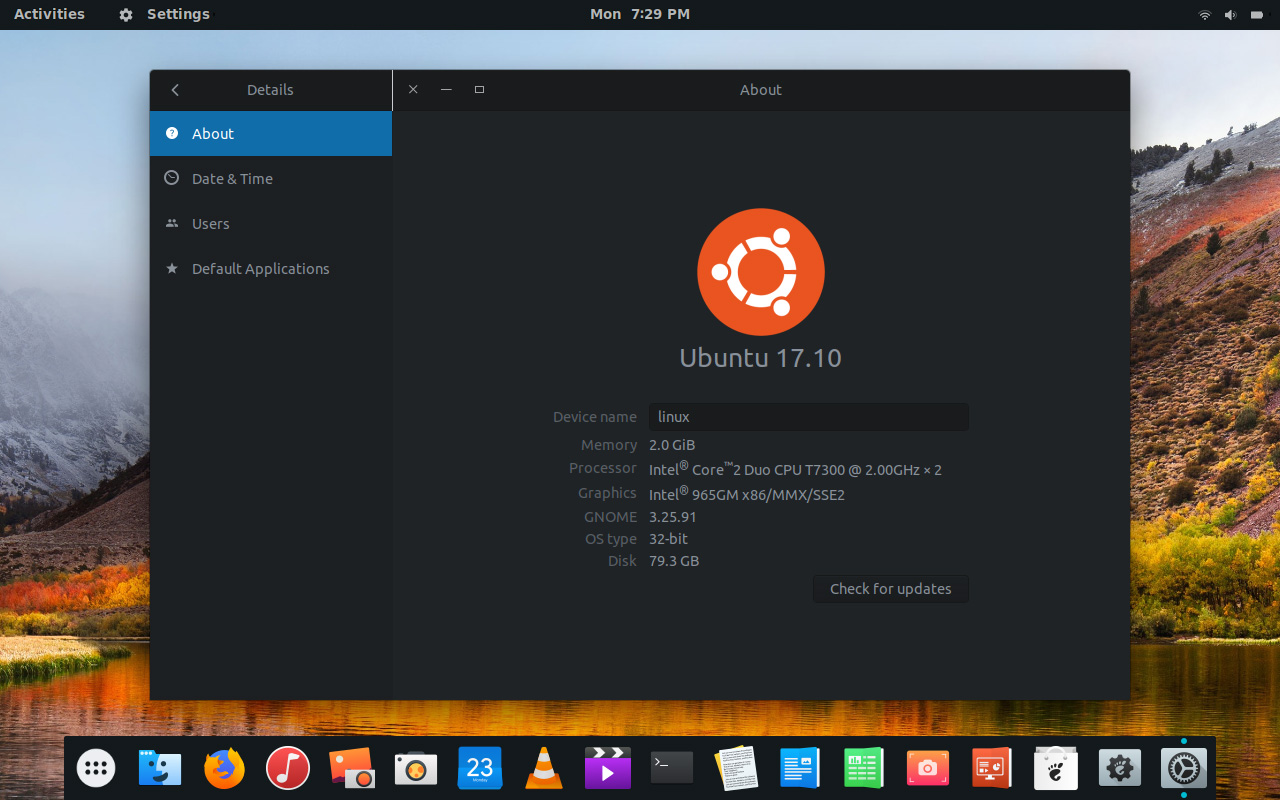Image resolution: width=1280 pixels, height=800 pixels.
Task: Open the photo viewer in the dock
Action: point(352,768)
